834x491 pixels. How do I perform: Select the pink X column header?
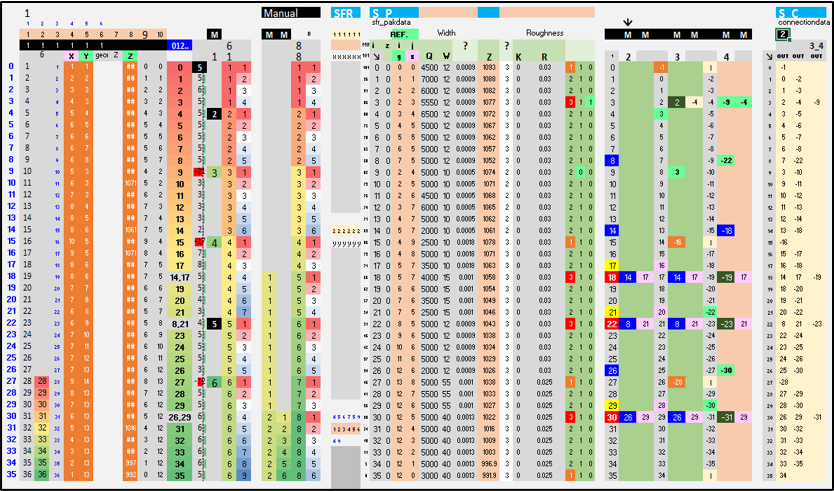(x=71, y=56)
